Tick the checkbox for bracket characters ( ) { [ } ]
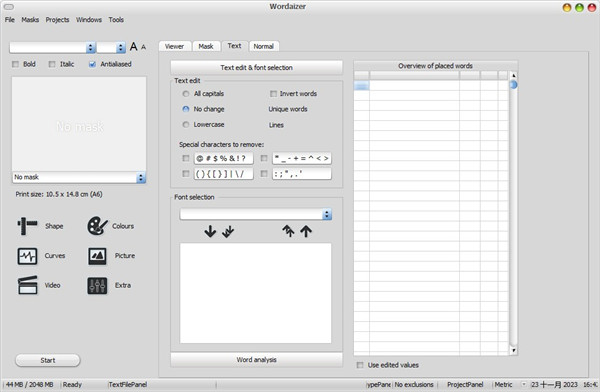This screenshot has height=392, width=600. pos(186,174)
